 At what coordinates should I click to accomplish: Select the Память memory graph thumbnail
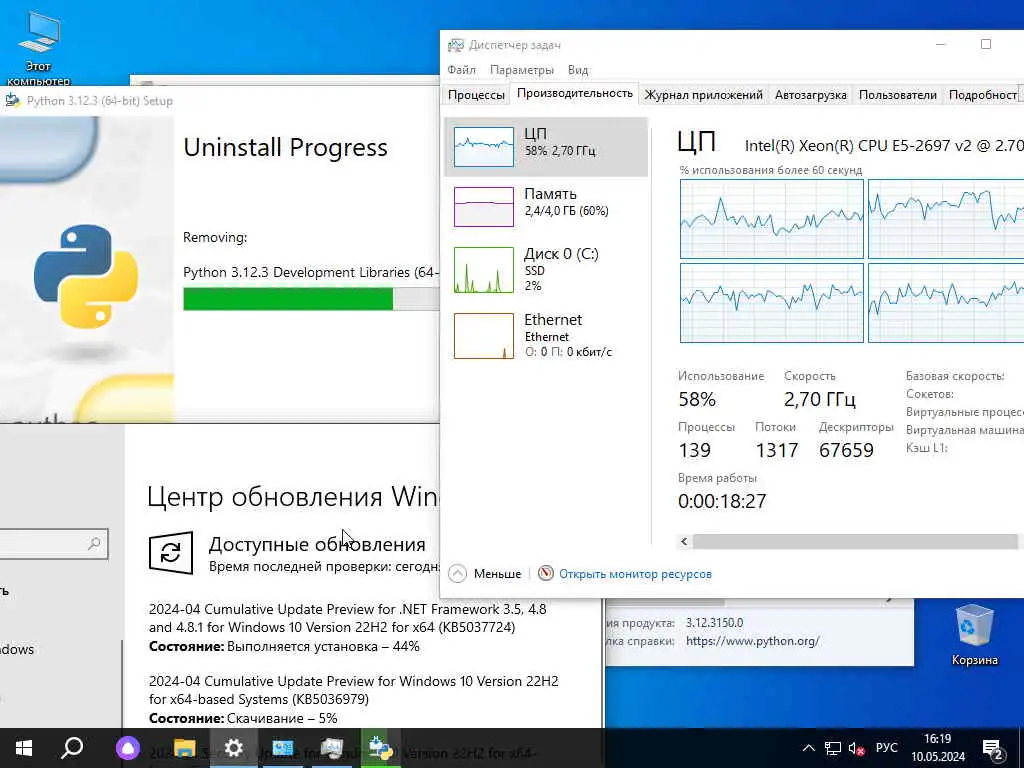coord(483,207)
